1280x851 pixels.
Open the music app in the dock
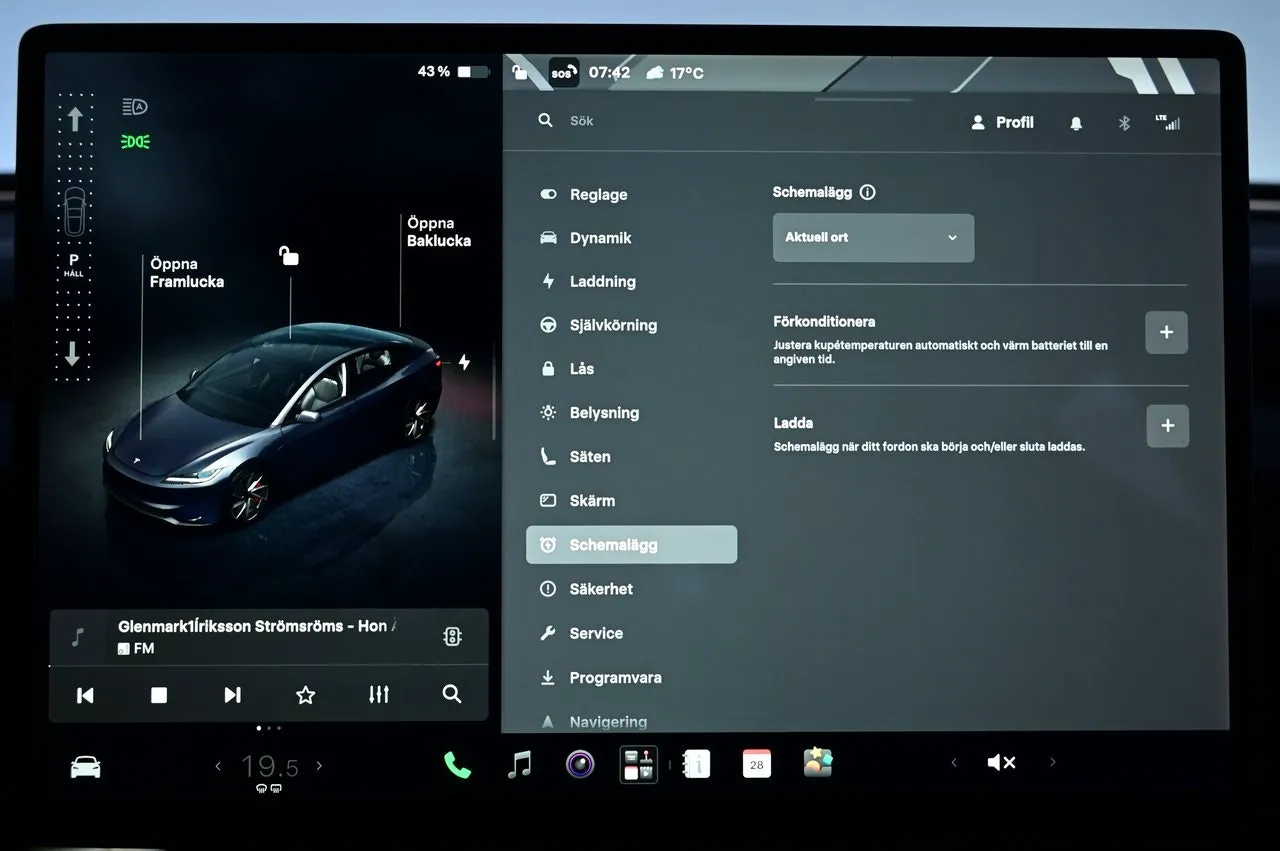(x=519, y=765)
